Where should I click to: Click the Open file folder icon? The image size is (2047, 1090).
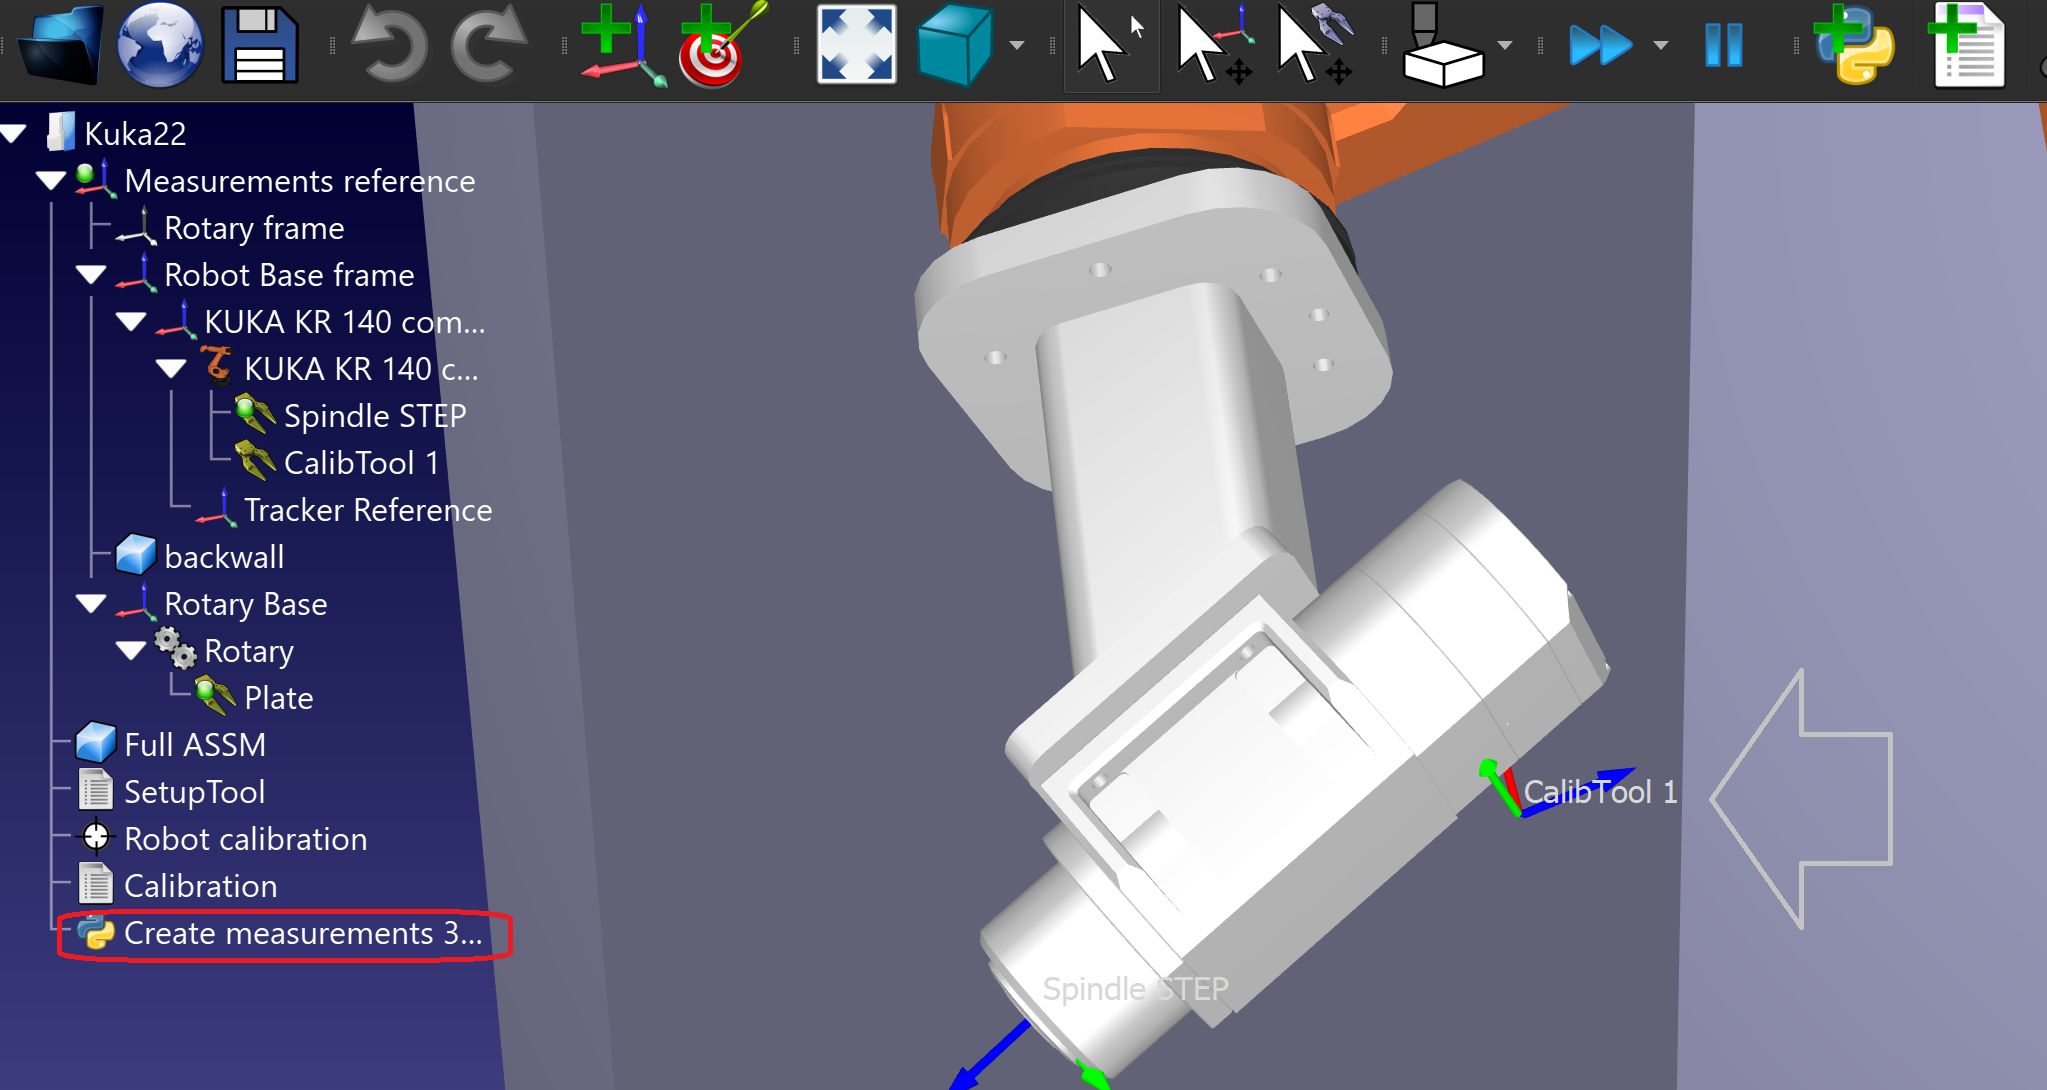60,45
